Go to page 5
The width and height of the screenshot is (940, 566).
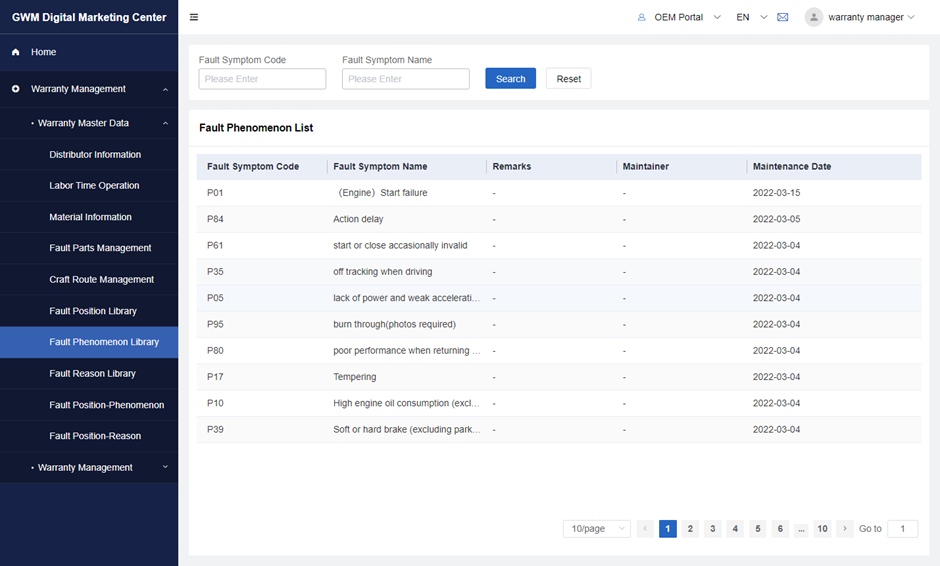point(758,528)
